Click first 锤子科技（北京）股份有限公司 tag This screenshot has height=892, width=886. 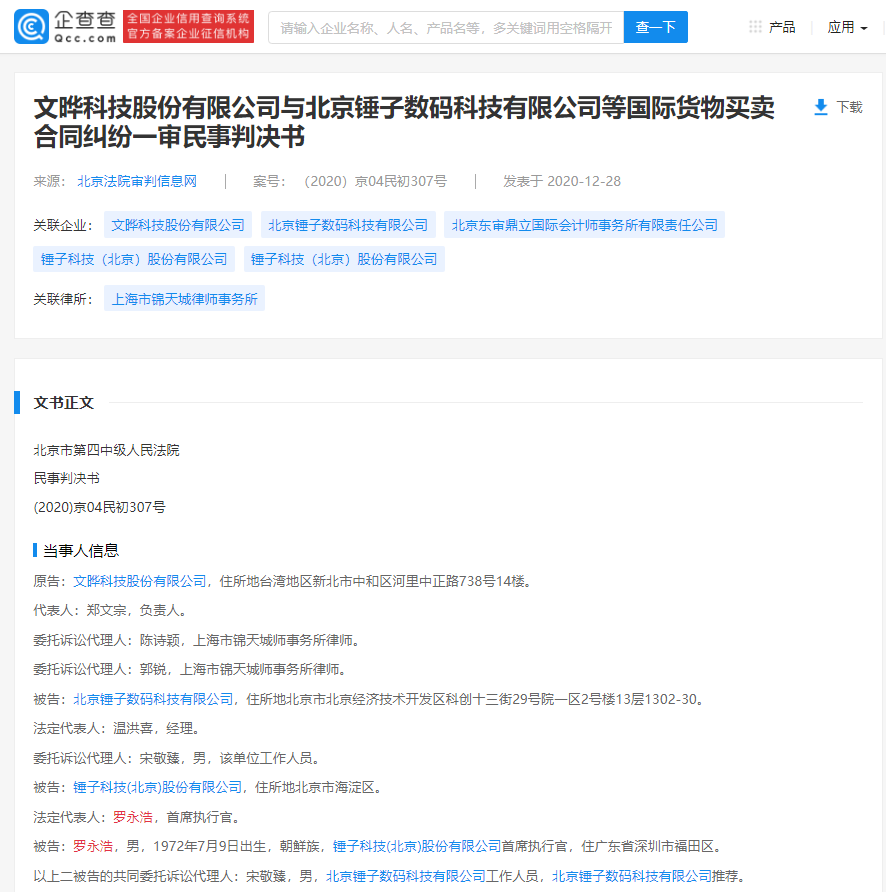(134, 259)
